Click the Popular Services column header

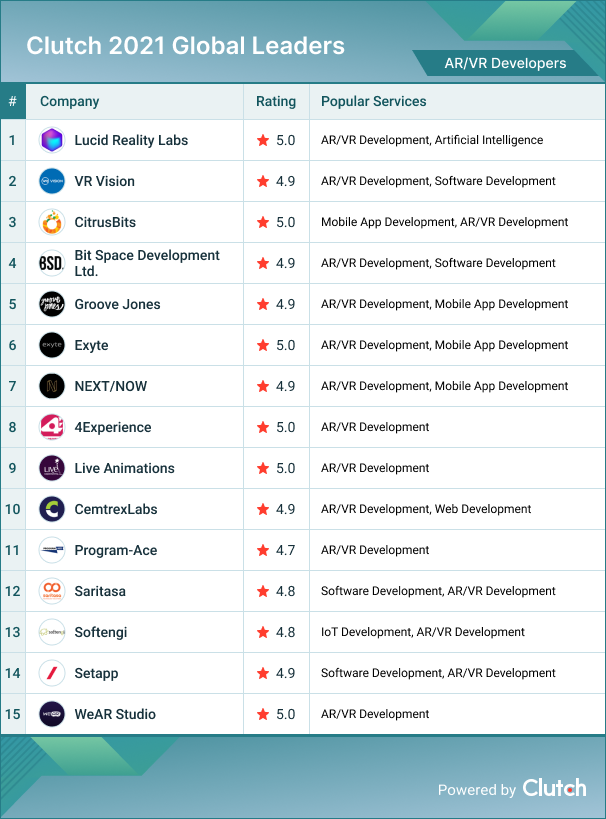coord(374,101)
